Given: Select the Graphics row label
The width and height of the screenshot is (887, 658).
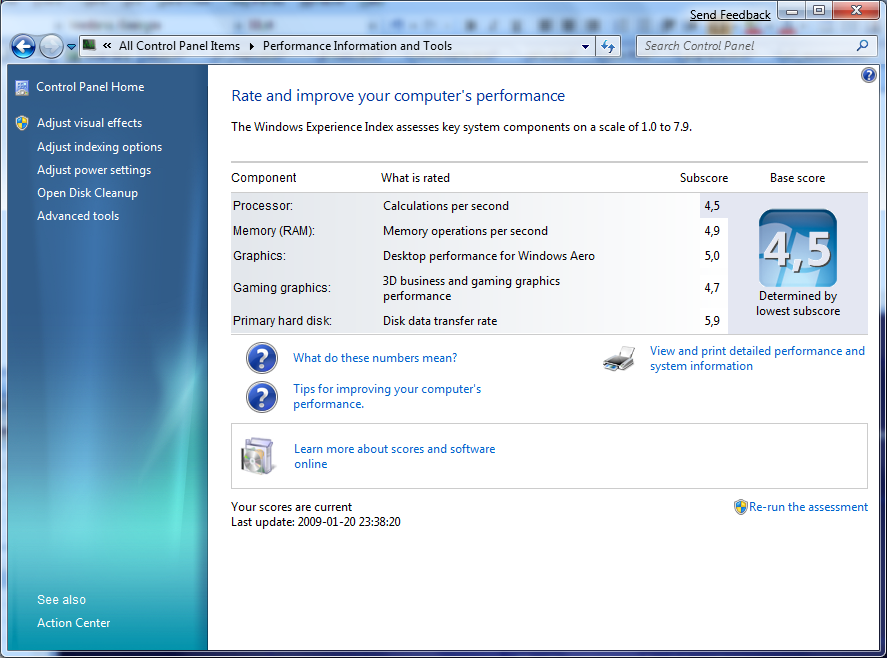Looking at the screenshot, I should pos(259,256).
